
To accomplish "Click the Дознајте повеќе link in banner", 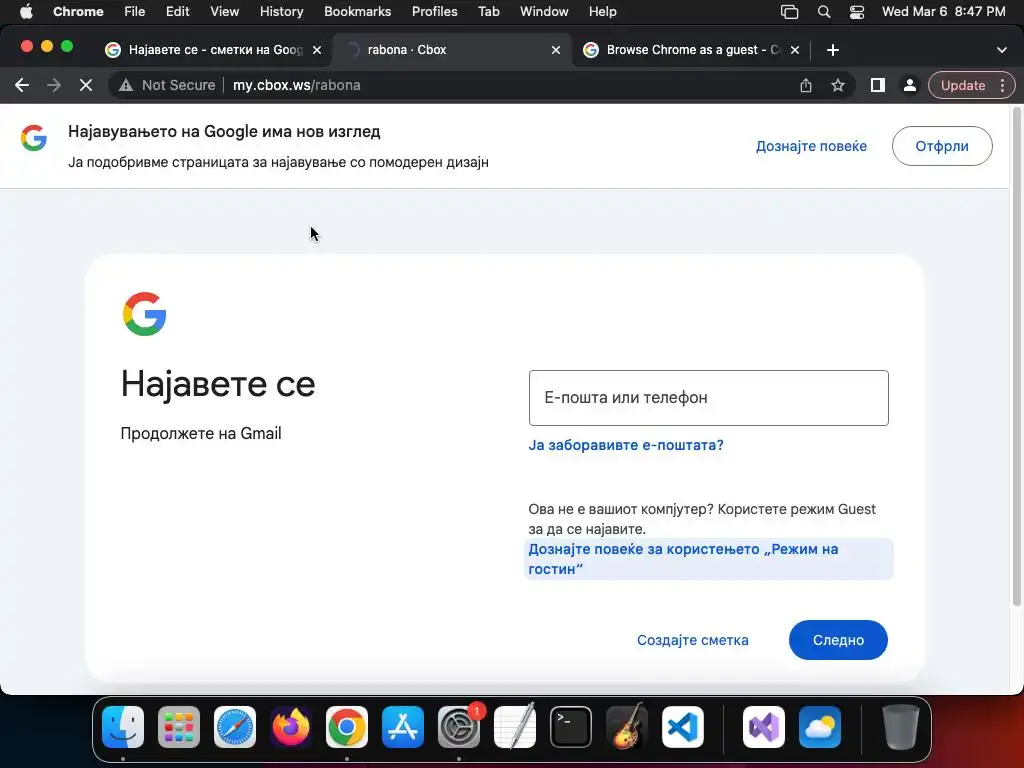I will (811, 146).
